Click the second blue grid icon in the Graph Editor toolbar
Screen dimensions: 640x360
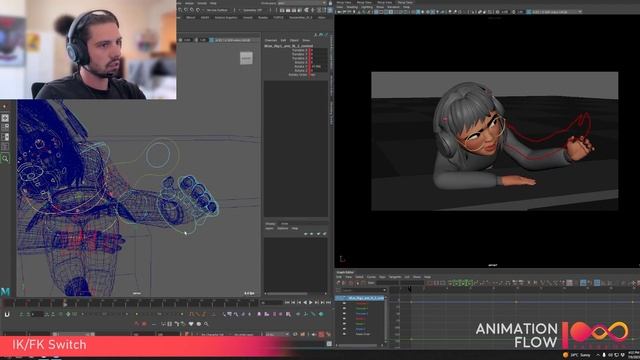[x=597, y=283]
